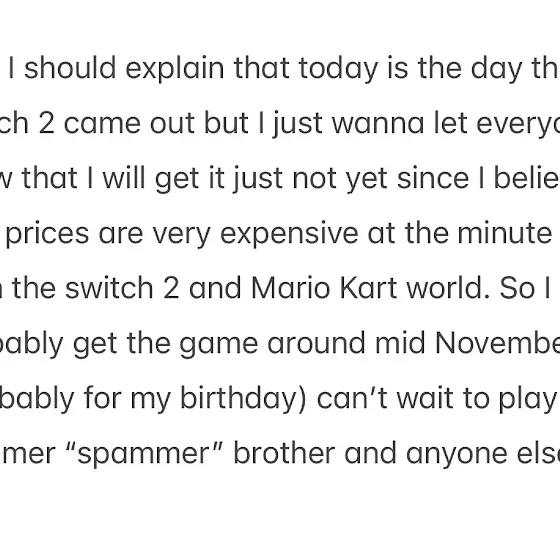Image resolution: width=560 pixels, height=560 pixels.
Task: Place cursor on the word "brother"
Action: tap(284, 453)
